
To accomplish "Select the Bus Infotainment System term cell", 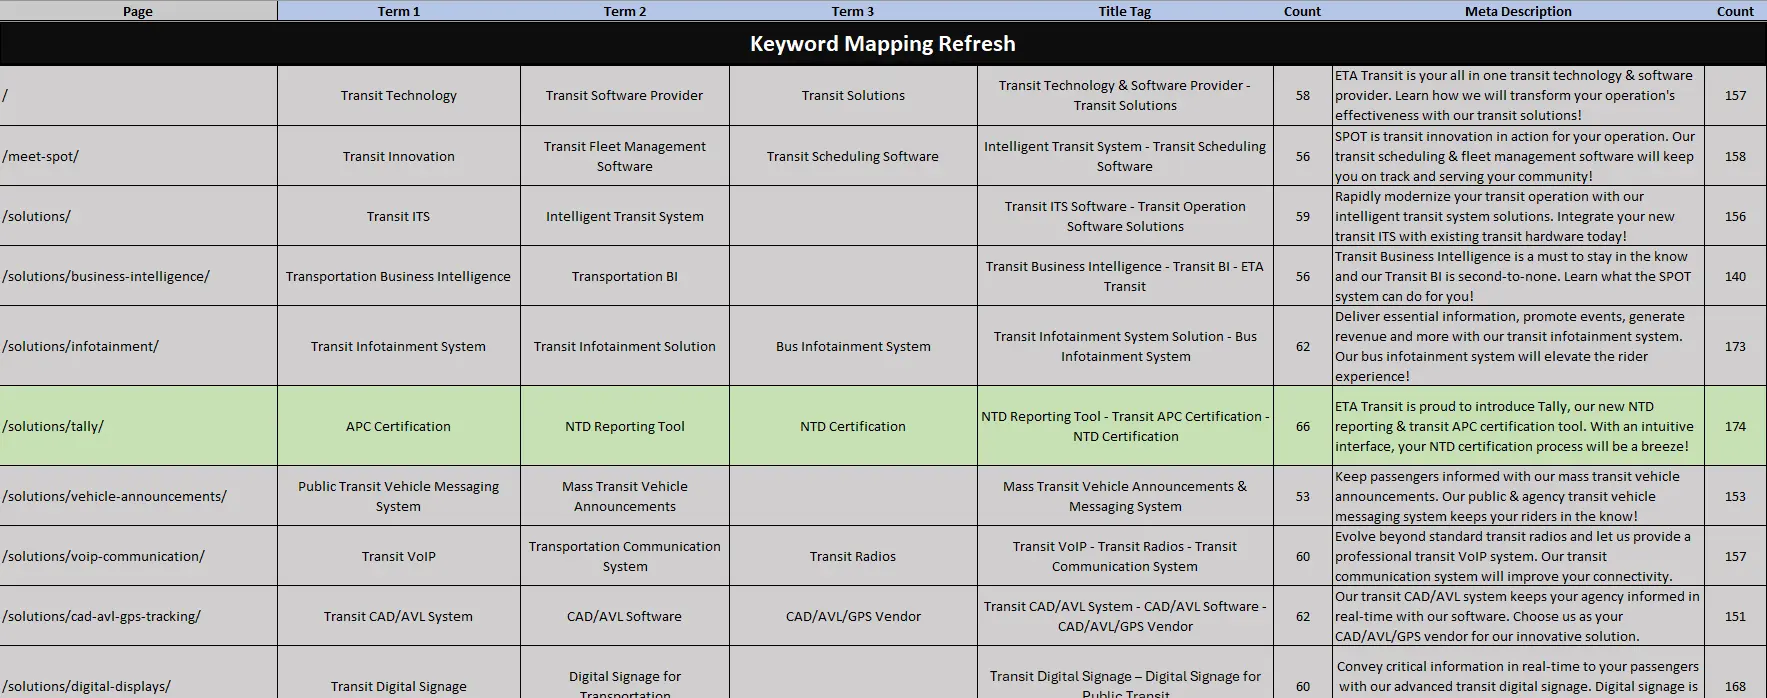I will point(852,346).
